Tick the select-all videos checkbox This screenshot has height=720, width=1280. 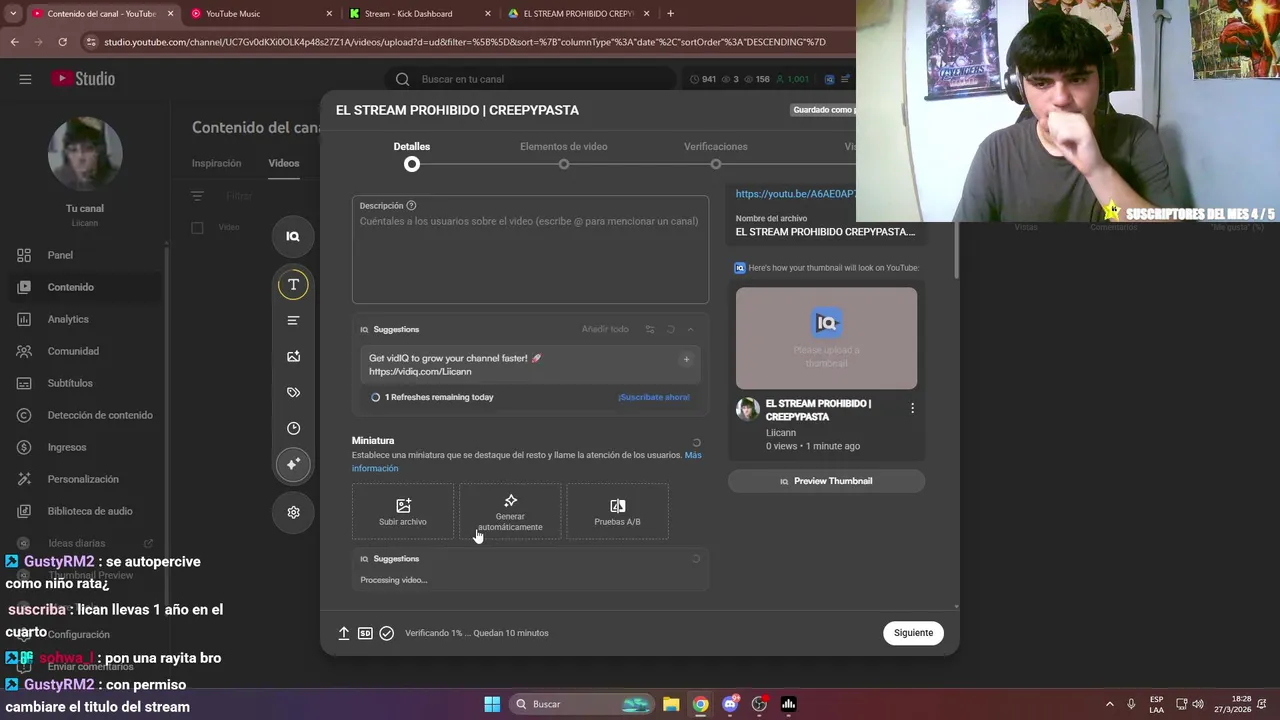point(197,228)
